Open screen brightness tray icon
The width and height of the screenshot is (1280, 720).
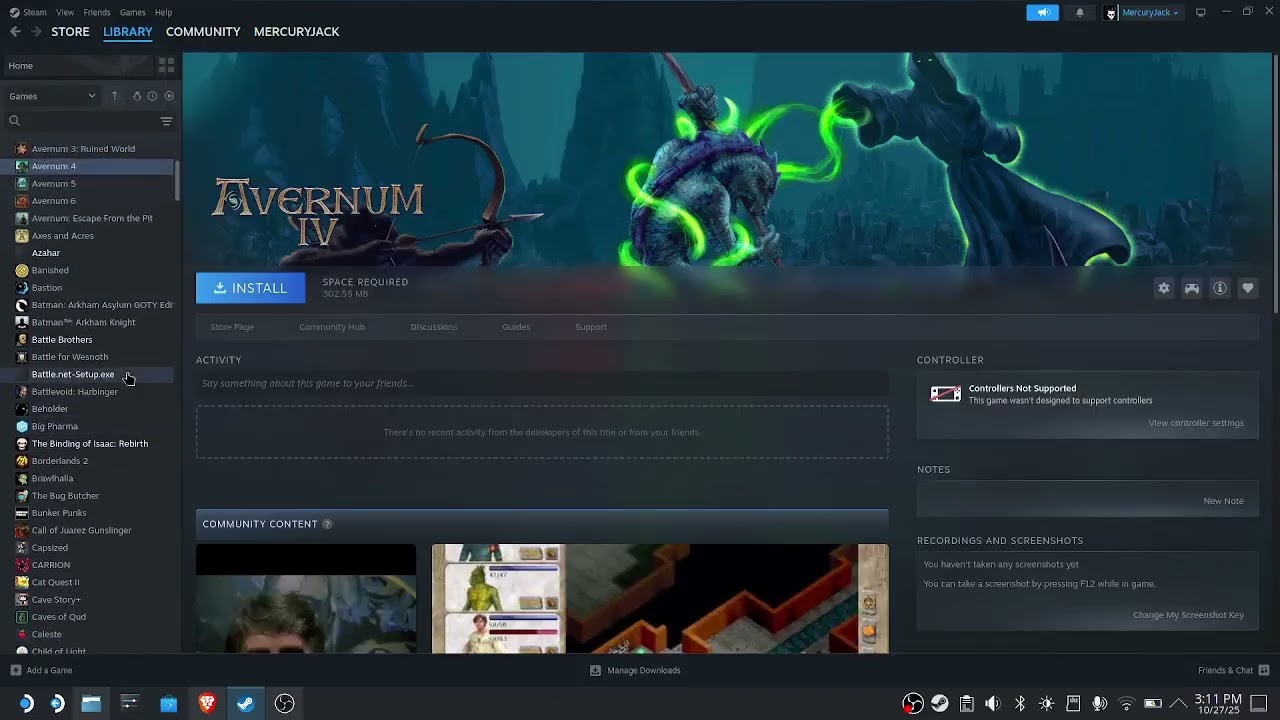1046,703
